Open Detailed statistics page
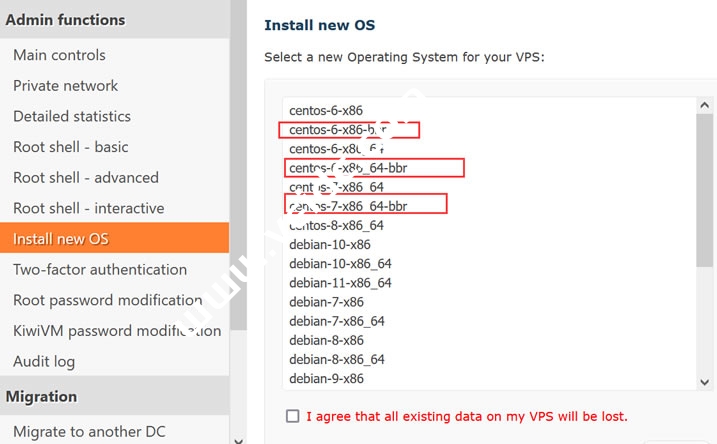Viewport: 717px width, 444px height. click(x=72, y=116)
